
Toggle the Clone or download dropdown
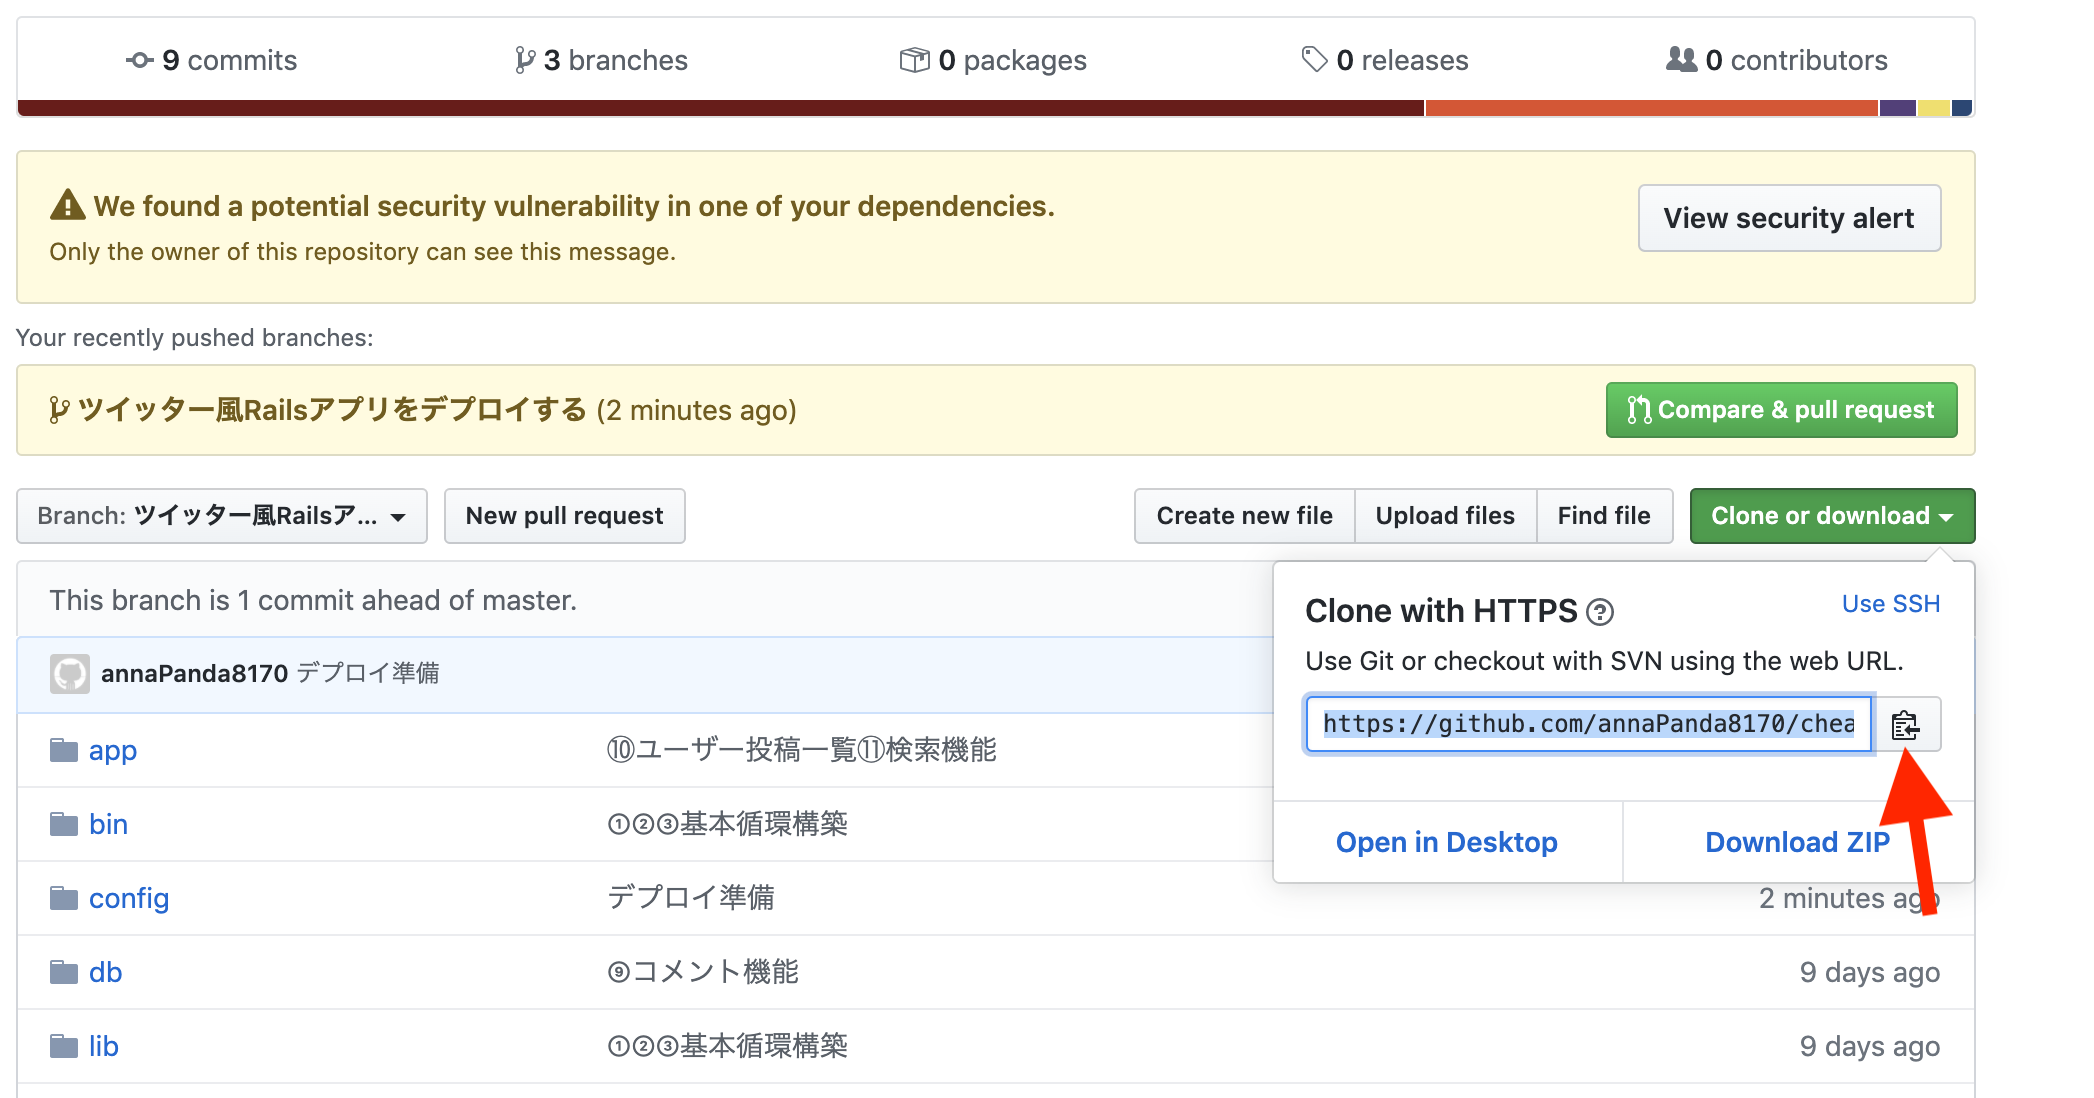coord(1832,516)
